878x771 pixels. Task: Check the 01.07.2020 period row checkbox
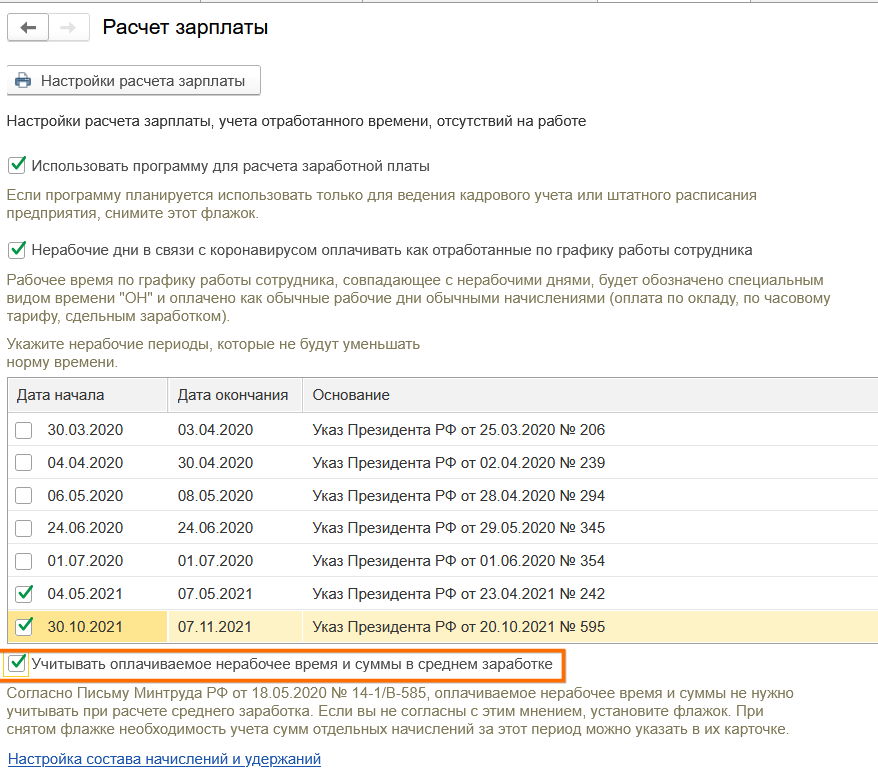[x=24, y=561]
